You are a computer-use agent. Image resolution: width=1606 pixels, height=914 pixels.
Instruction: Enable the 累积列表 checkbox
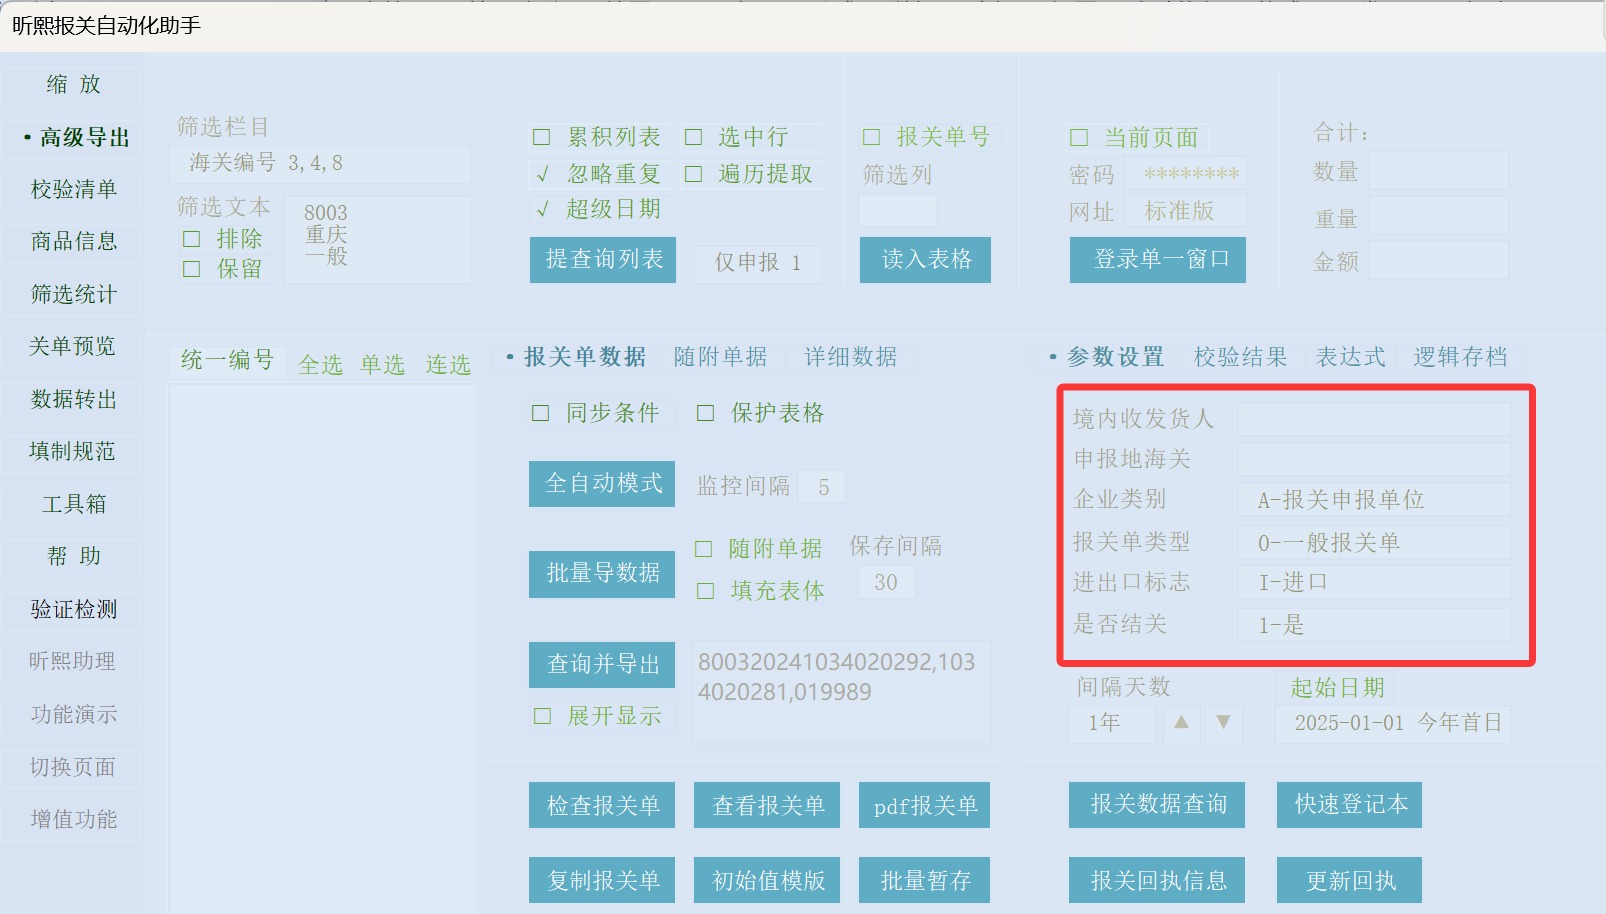click(542, 137)
